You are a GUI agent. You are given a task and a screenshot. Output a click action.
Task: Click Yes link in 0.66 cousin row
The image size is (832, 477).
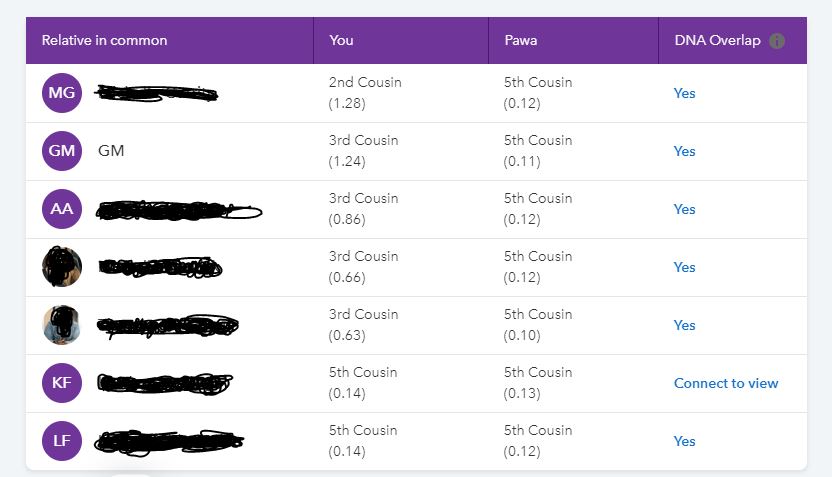point(684,267)
